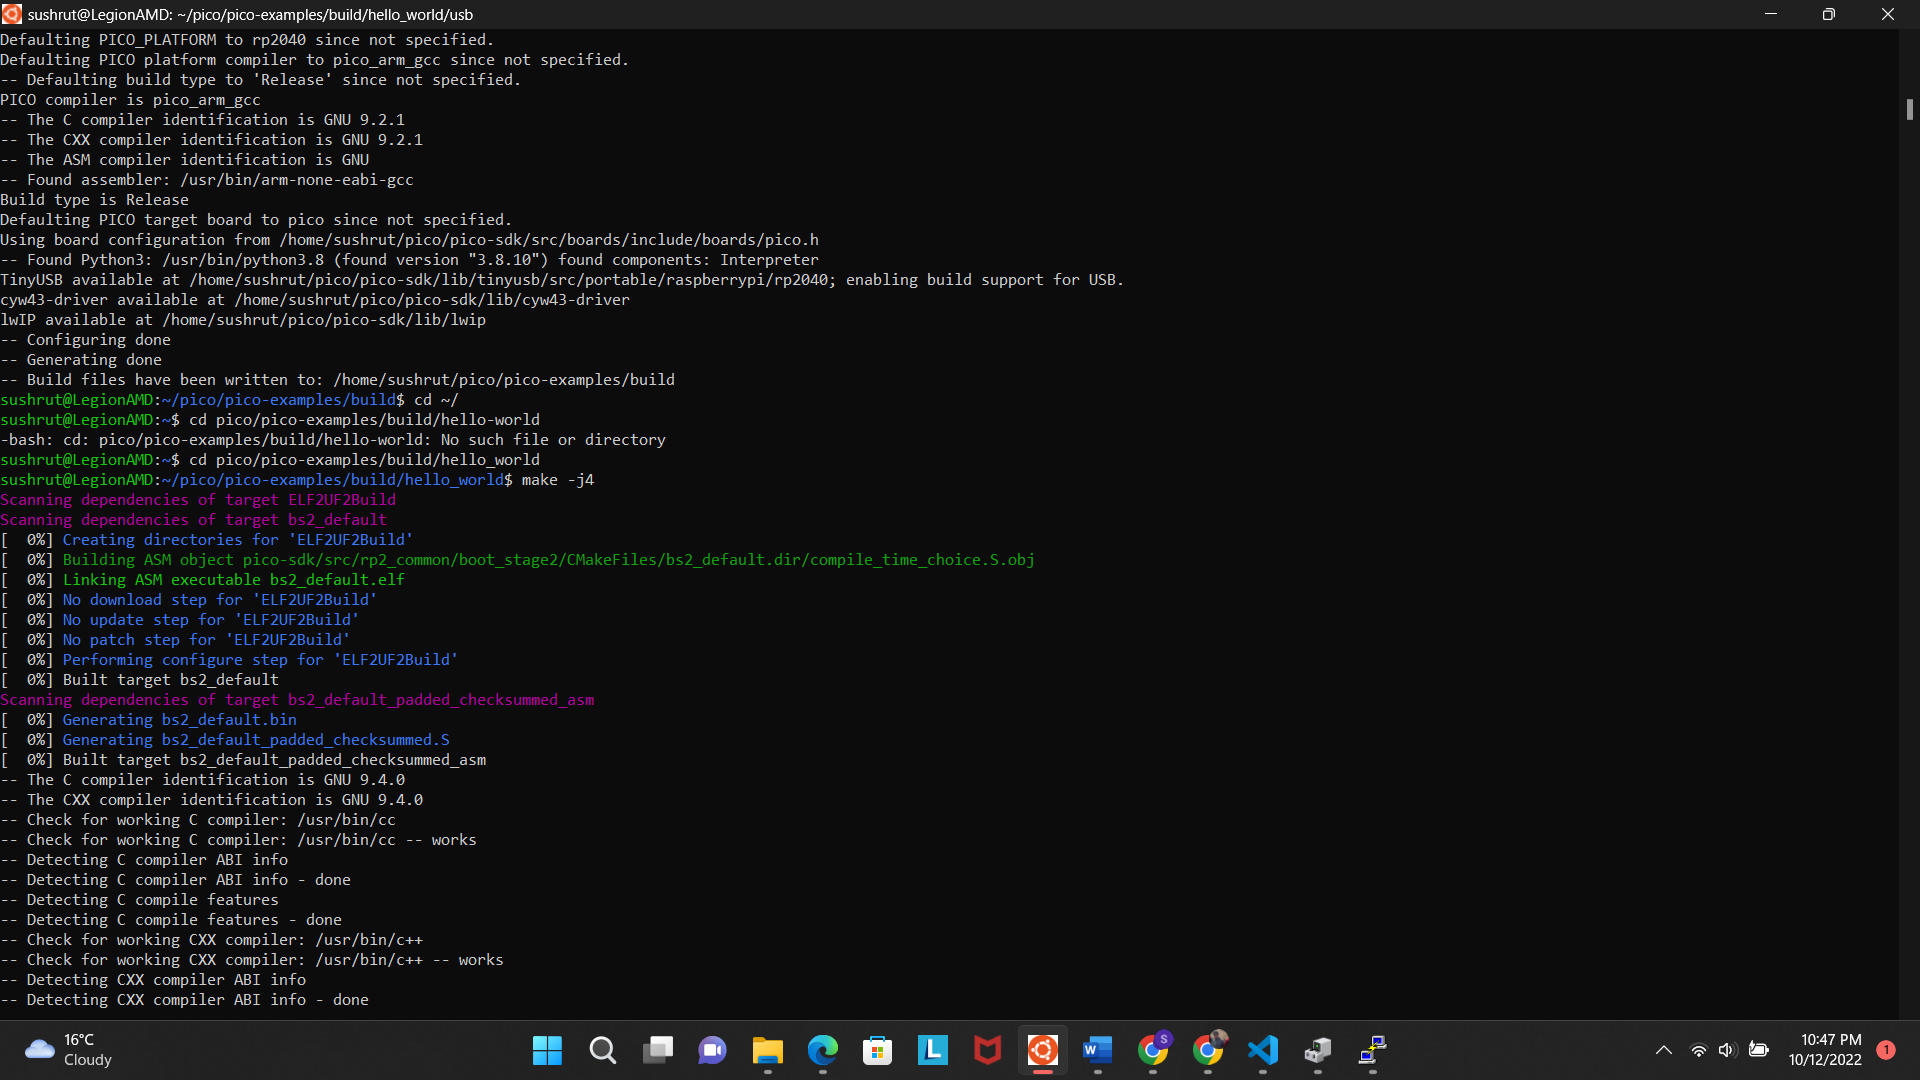
Task: Open the volume control from the tray
Action: 1728,1050
